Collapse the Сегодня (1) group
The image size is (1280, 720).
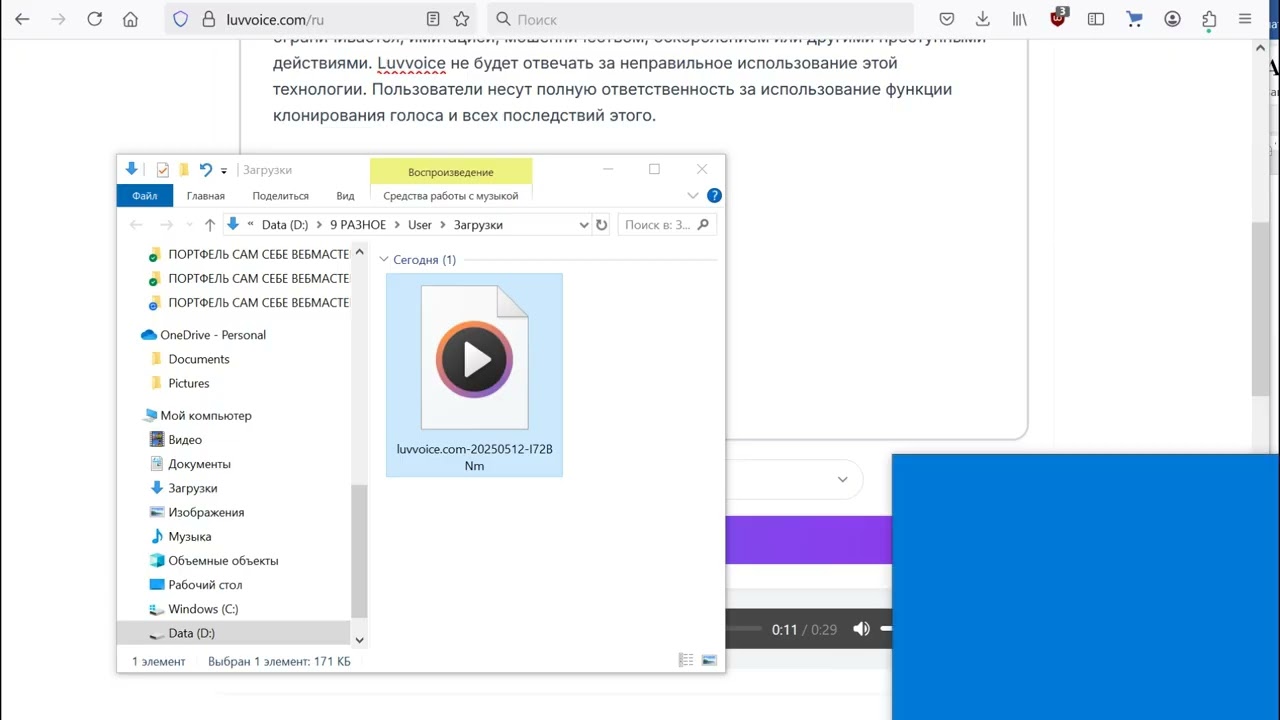click(384, 260)
